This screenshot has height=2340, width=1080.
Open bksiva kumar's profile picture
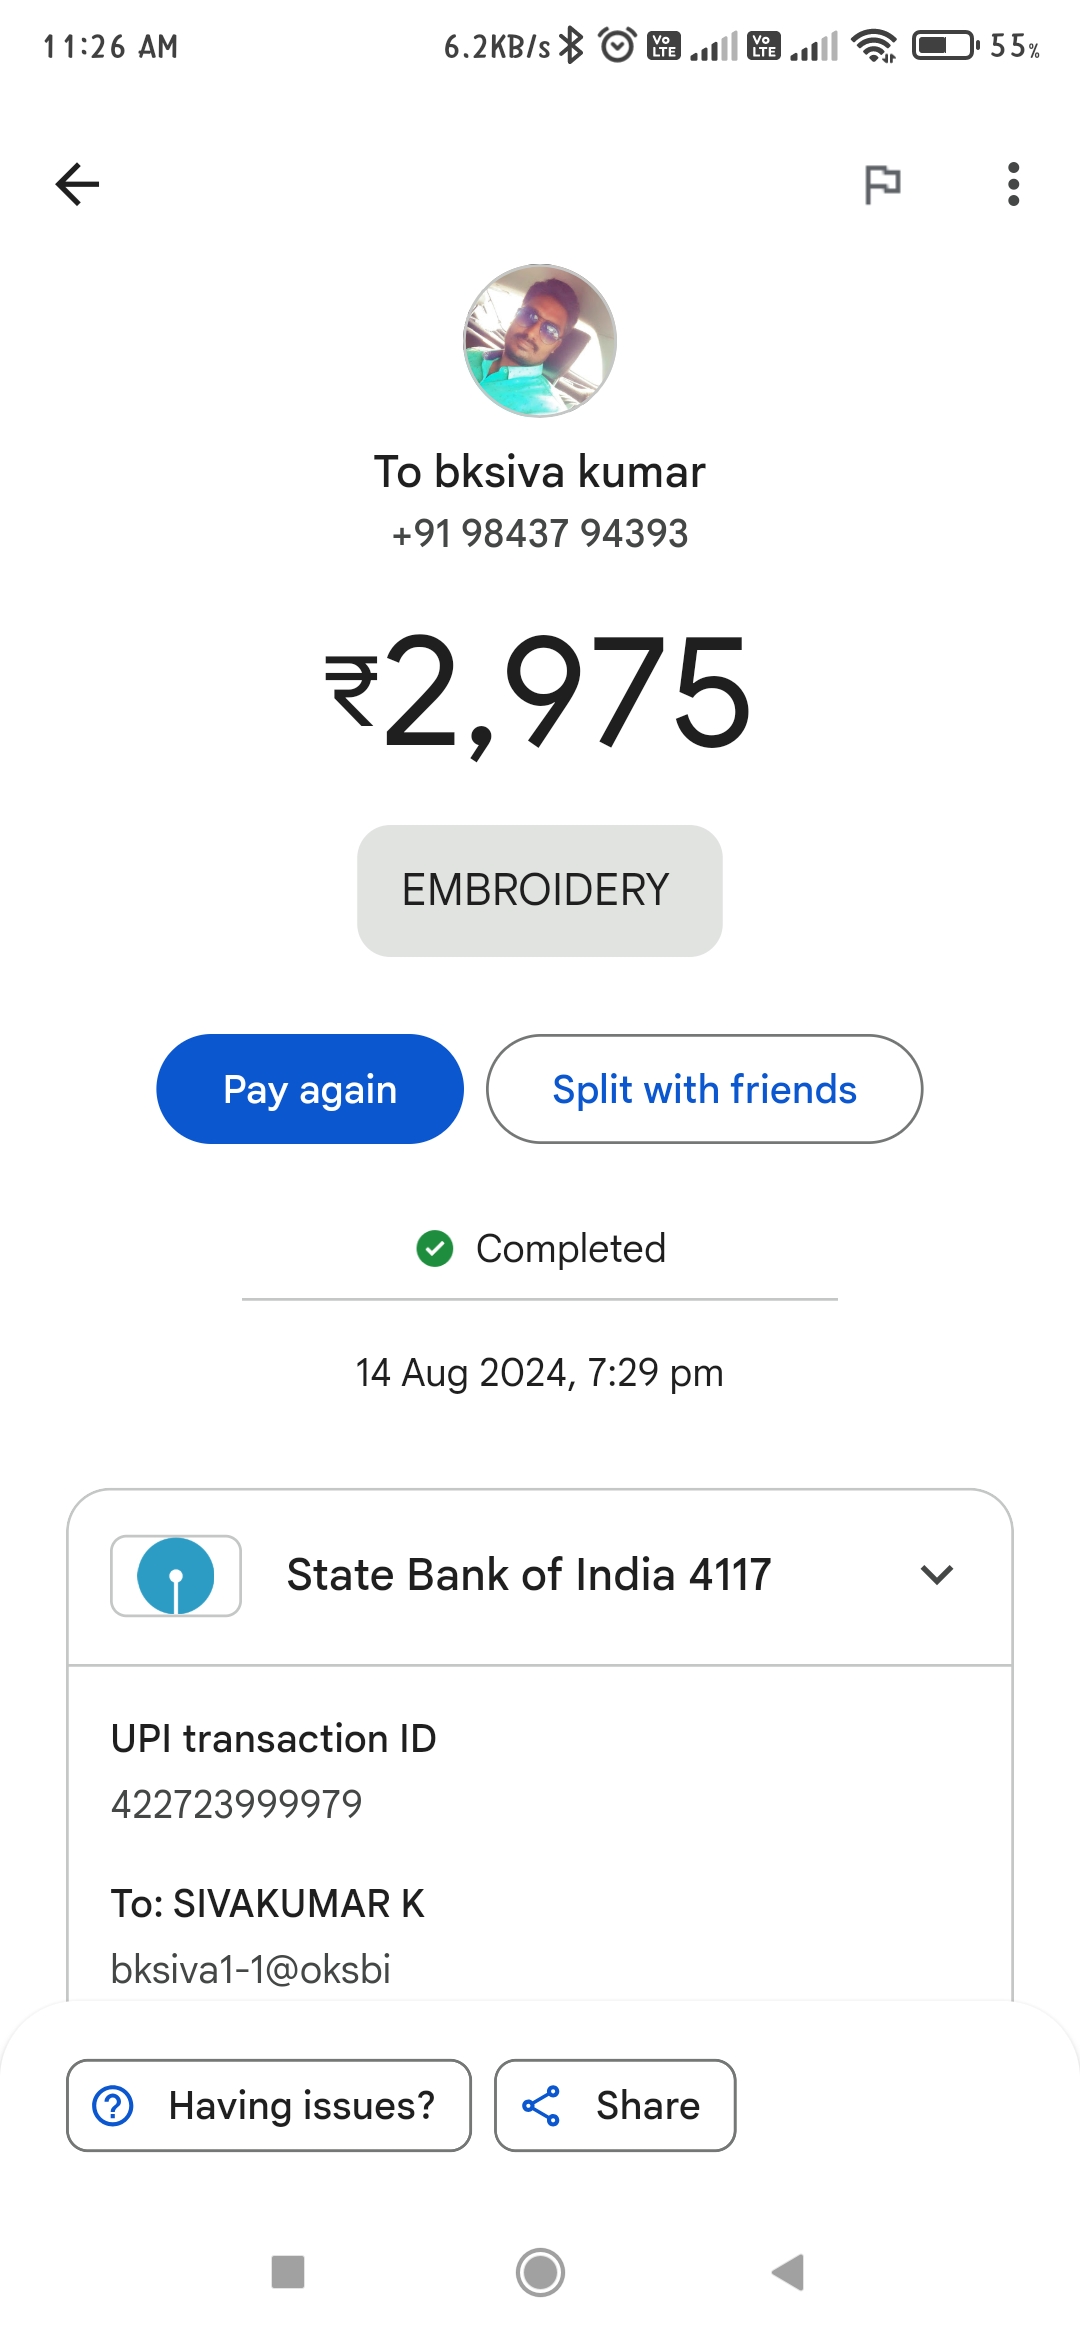click(540, 341)
